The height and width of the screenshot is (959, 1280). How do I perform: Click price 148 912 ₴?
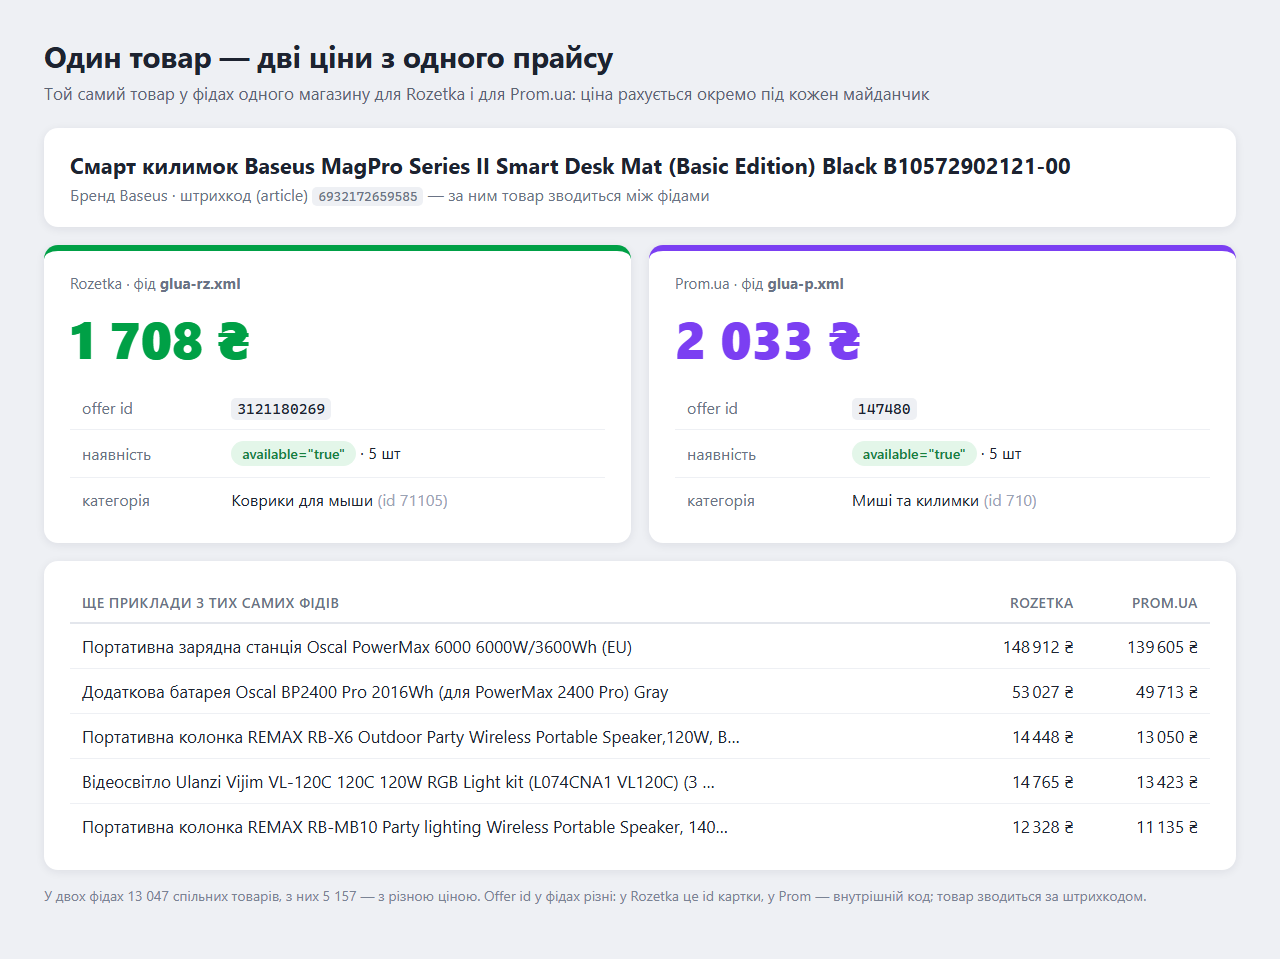click(x=1038, y=647)
